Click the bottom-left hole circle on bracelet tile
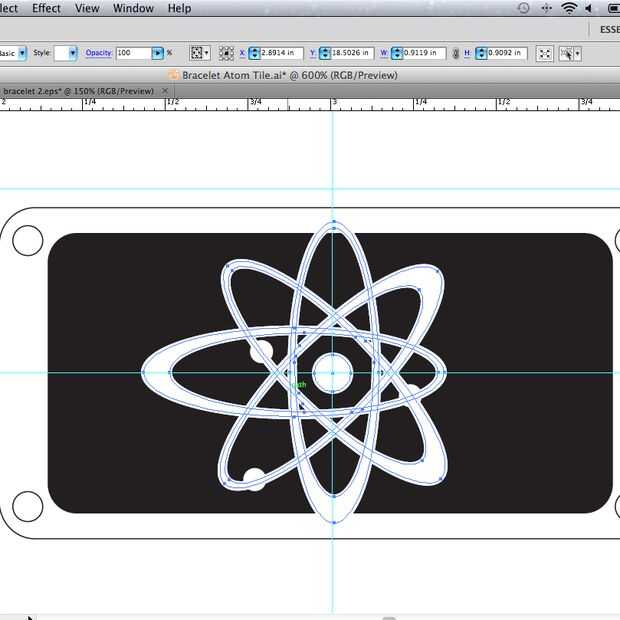Image resolution: width=620 pixels, height=620 pixels. click(28, 507)
